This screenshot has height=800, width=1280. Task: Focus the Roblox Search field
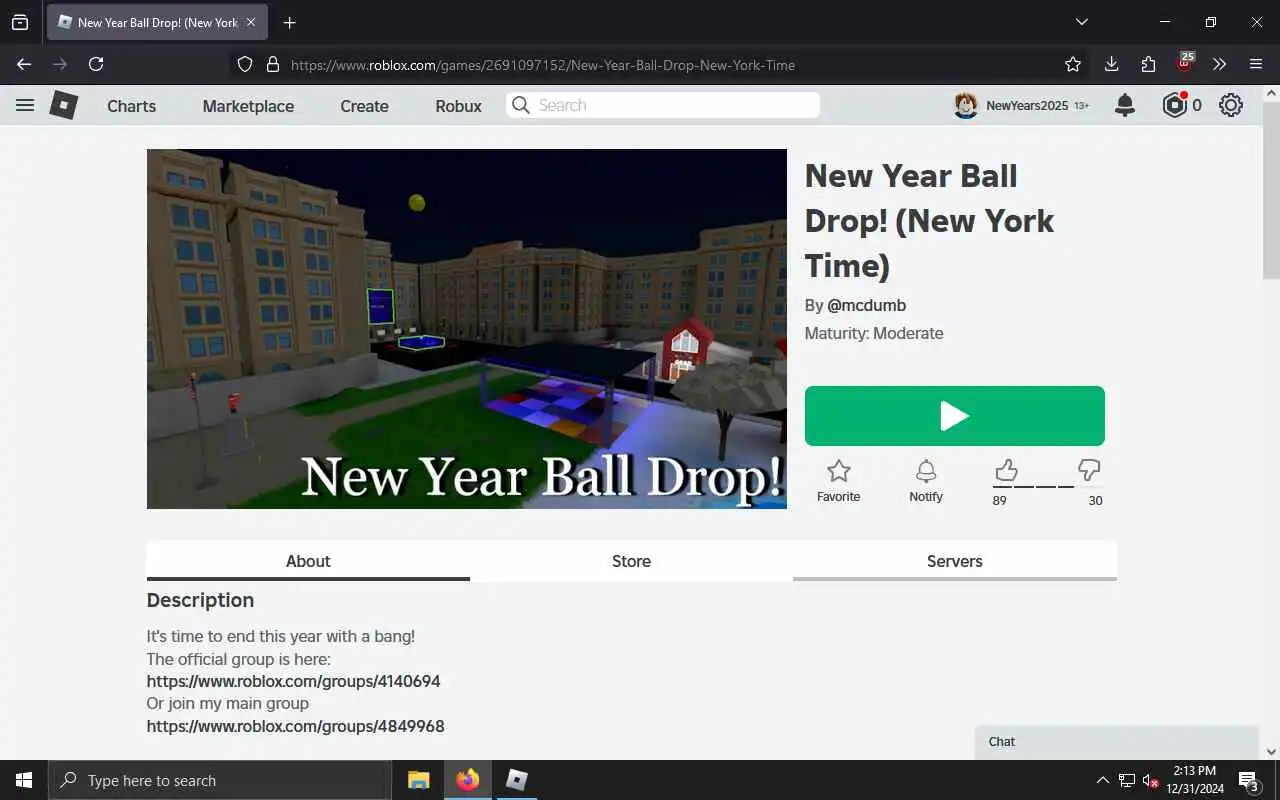(x=663, y=105)
